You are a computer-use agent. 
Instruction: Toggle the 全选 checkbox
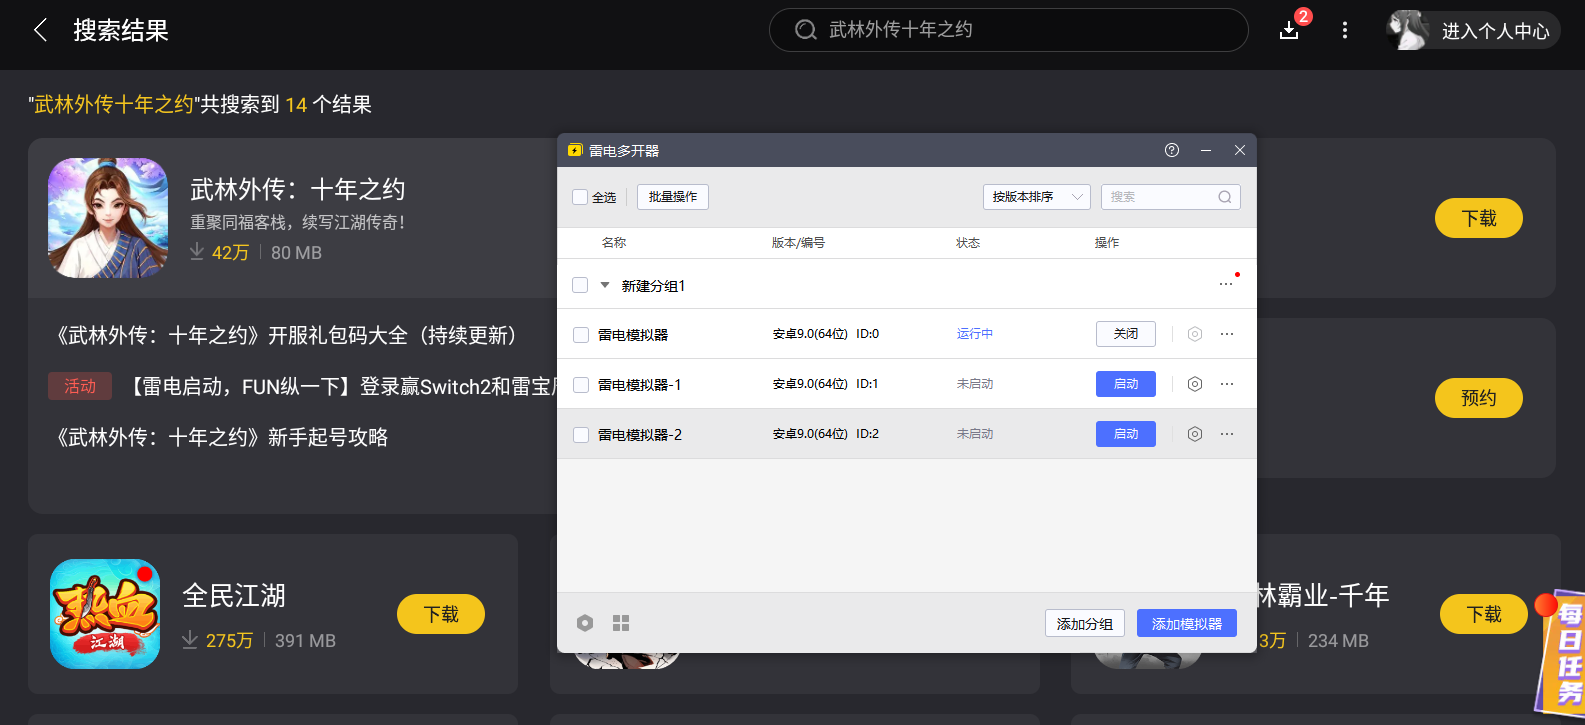click(x=580, y=197)
